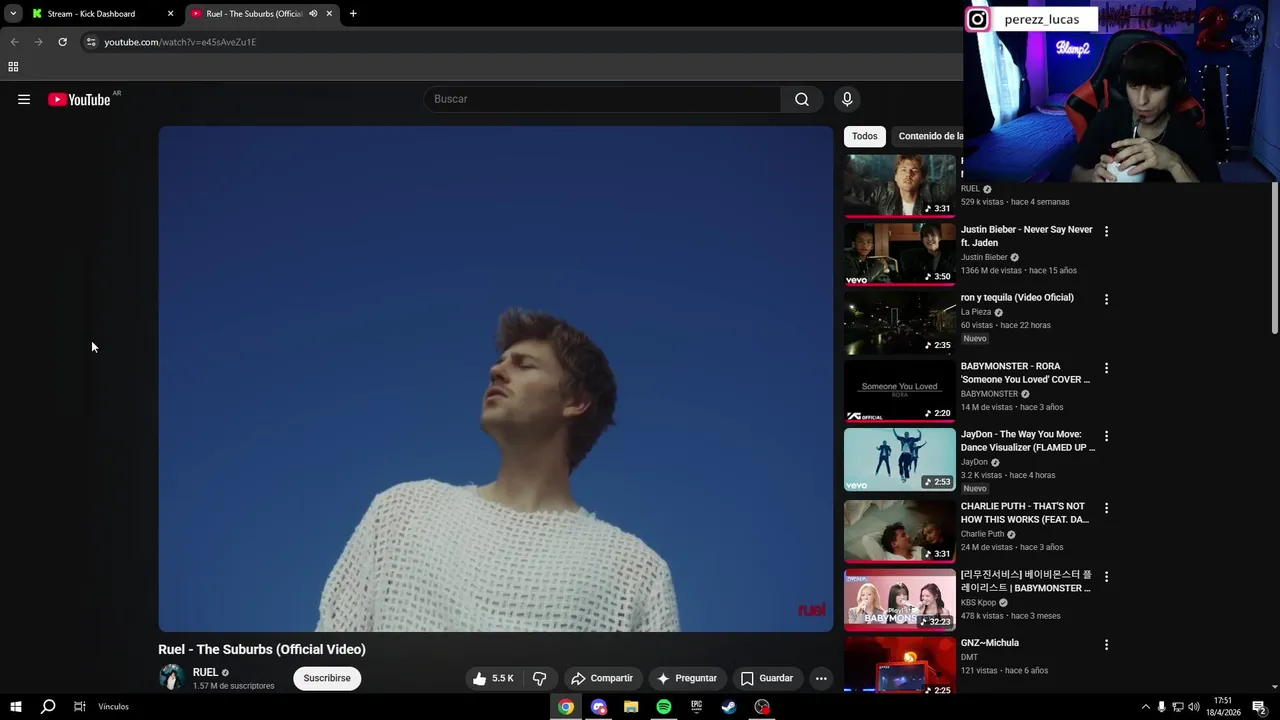Click the youtube.com address bar URL
Viewport: 1280px width, 720px height.
coord(180,42)
